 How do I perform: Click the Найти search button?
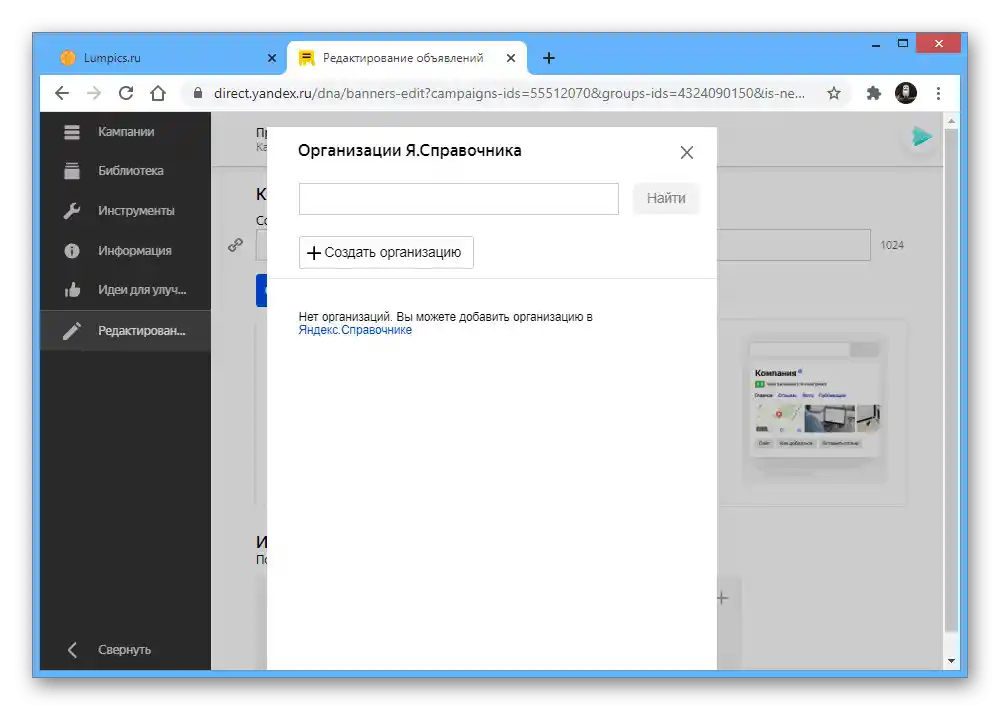click(x=666, y=198)
